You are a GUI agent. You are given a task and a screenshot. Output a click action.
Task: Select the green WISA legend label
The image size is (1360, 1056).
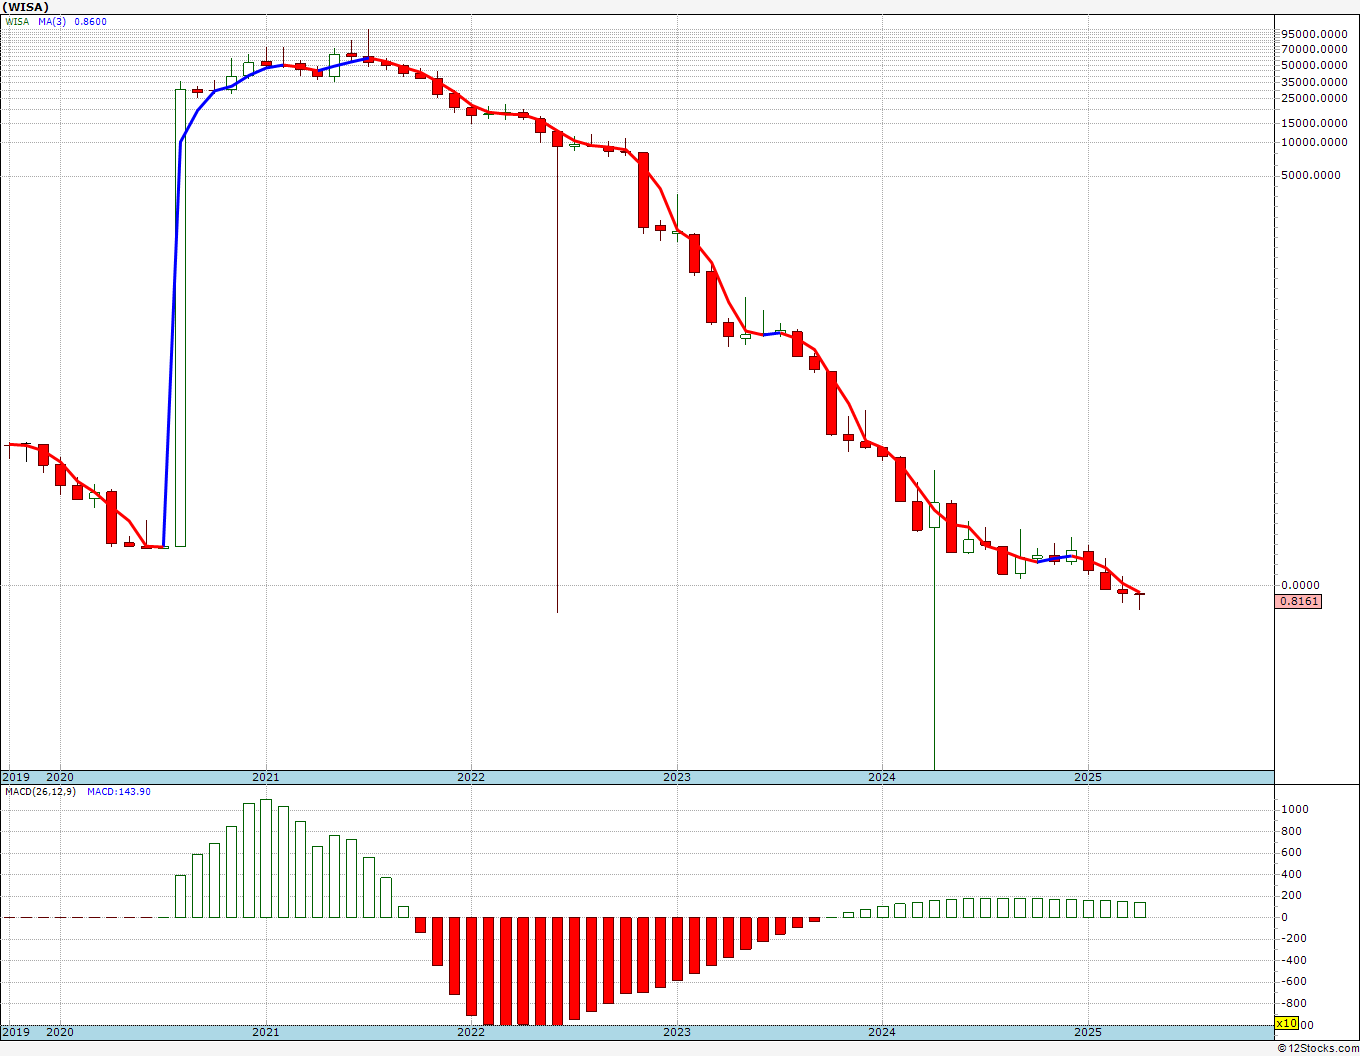click(17, 21)
